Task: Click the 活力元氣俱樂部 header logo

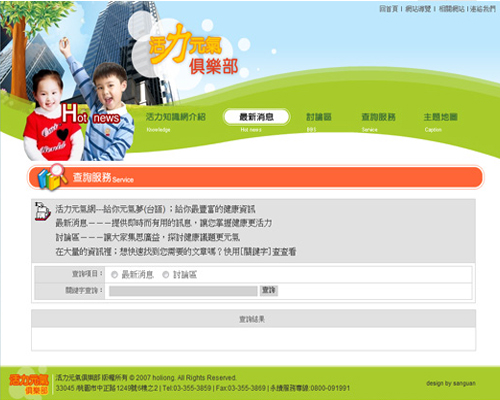Action: 193,50
